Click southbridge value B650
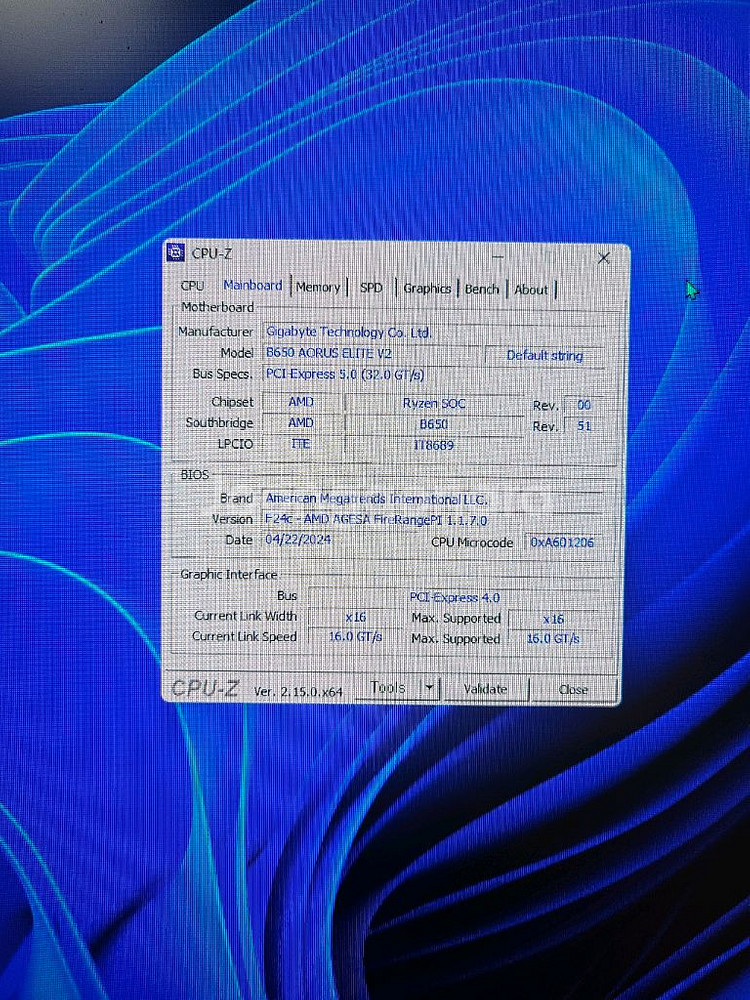750x1000 pixels. tap(434, 424)
